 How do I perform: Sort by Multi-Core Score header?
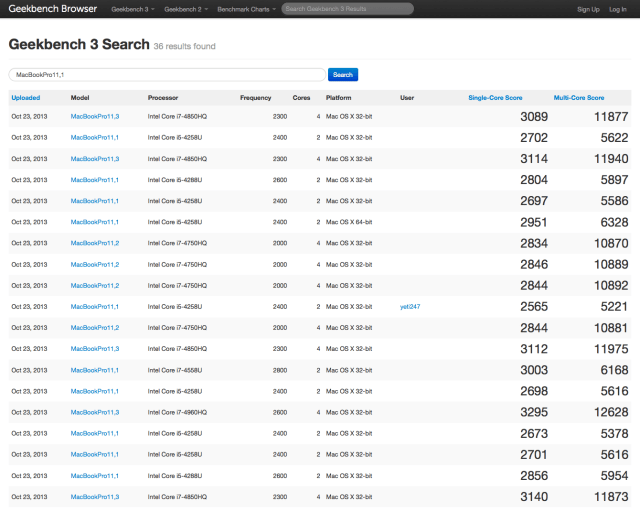579,98
